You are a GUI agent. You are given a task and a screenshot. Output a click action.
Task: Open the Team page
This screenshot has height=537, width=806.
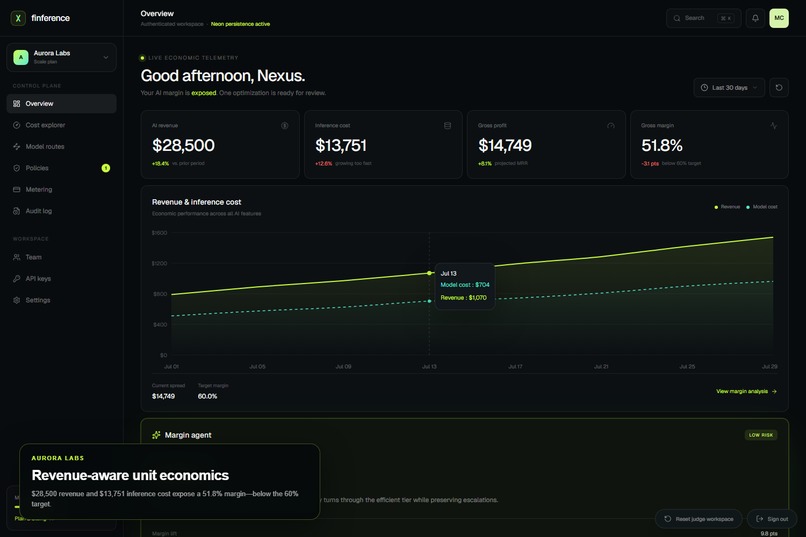coord(61,257)
